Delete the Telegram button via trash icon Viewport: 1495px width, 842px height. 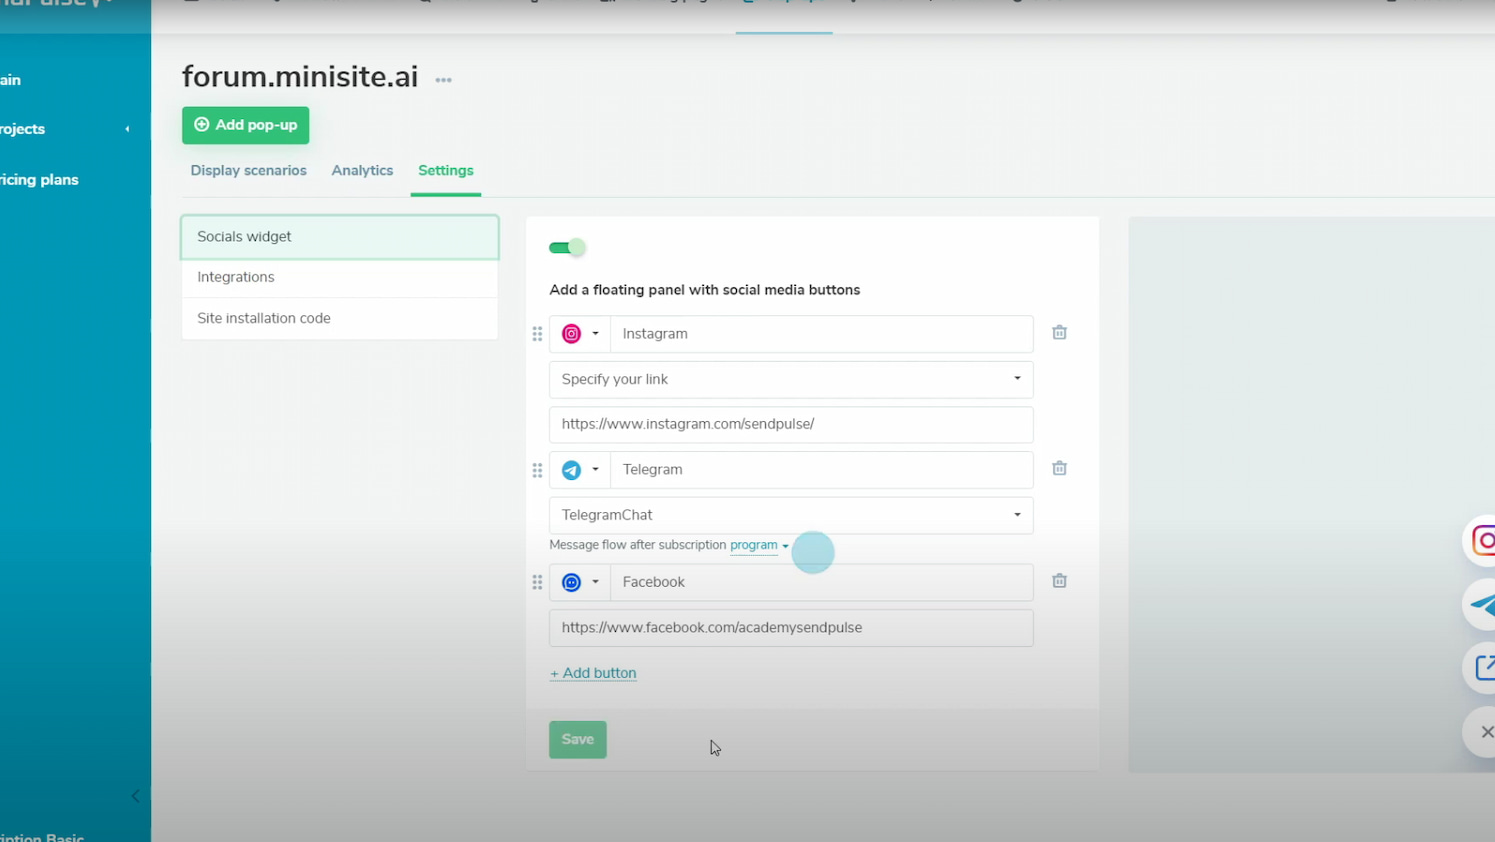[x=1059, y=467]
